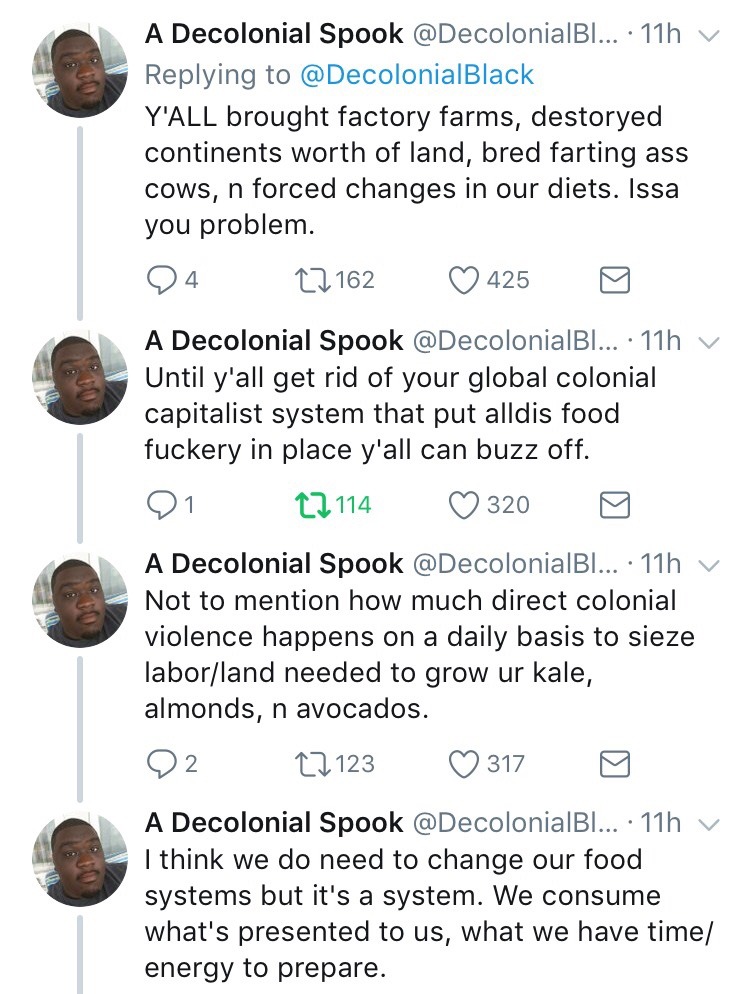750x994 pixels.
Task: Undo the green retweet with 114 count
Action: pyautogui.click(x=312, y=505)
